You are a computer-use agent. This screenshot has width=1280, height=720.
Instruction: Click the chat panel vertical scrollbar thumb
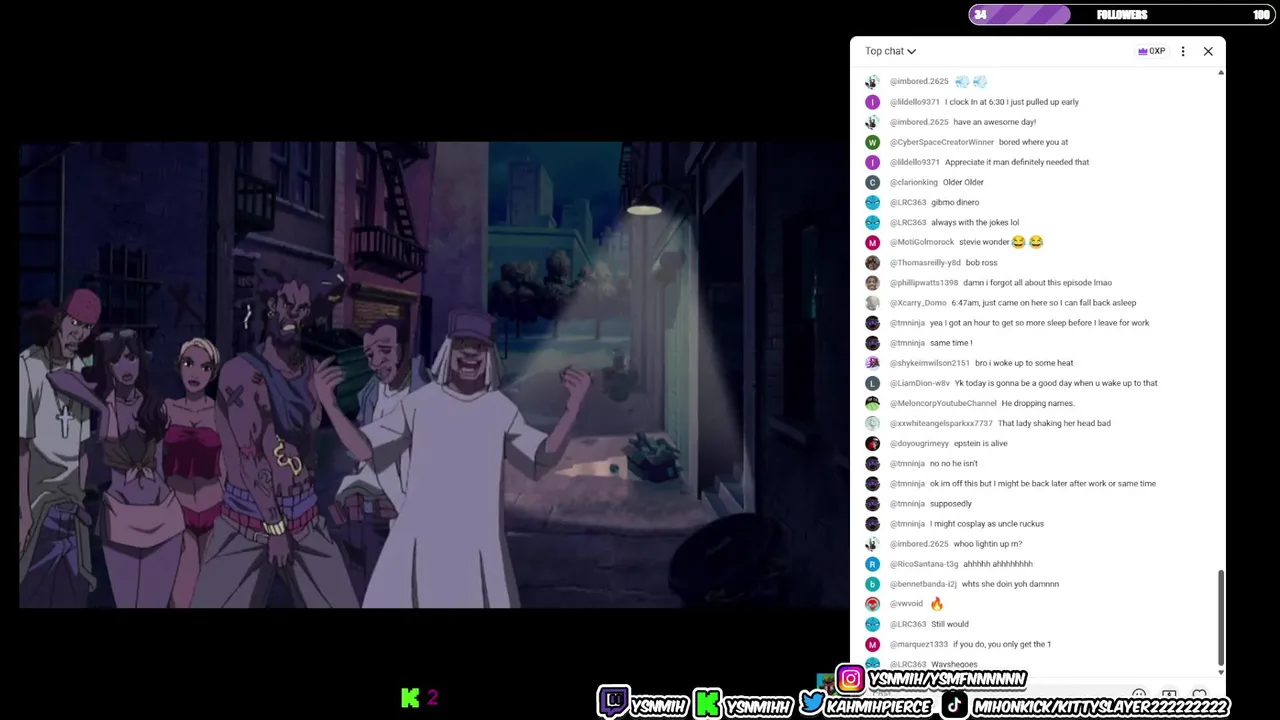(x=1220, y=617)
